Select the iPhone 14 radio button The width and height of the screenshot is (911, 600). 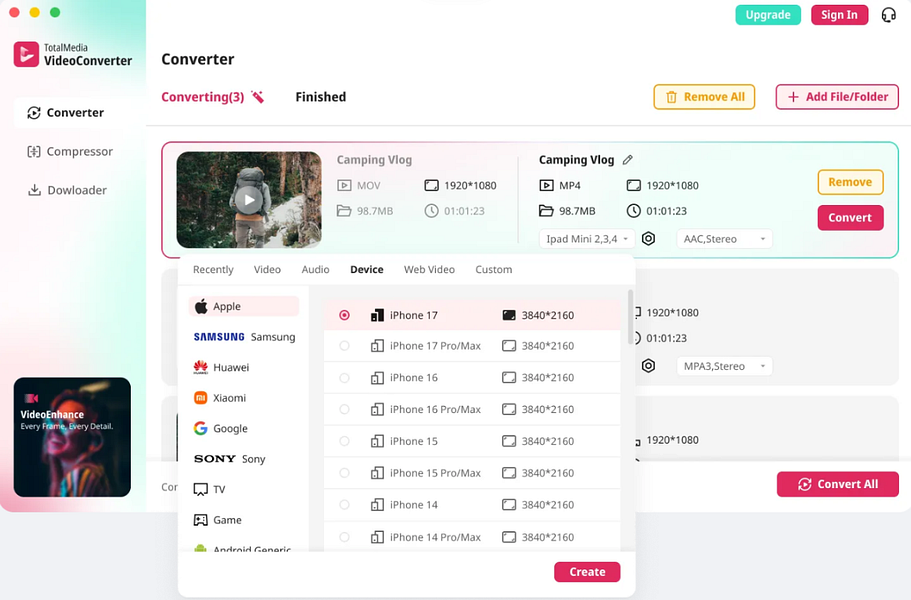[x=345, y=505]
